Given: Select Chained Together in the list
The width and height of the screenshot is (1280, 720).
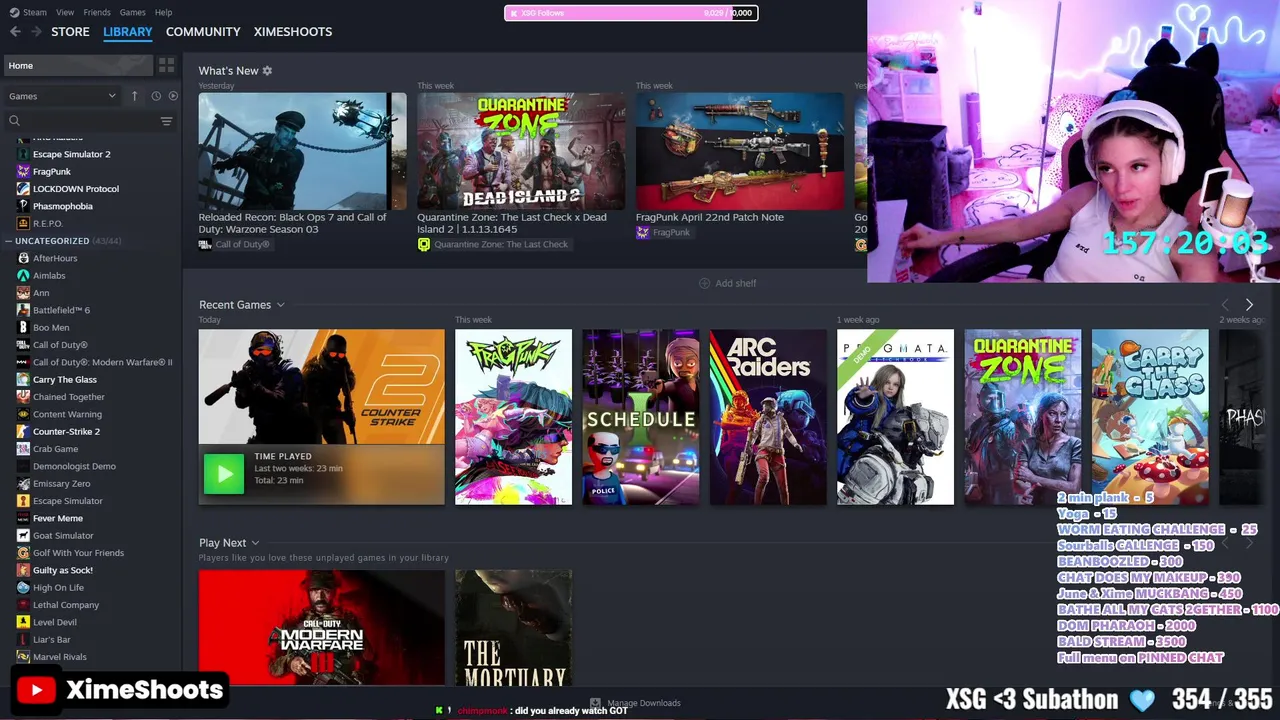Looking at the screenshot, I should (x=69, y=397).
